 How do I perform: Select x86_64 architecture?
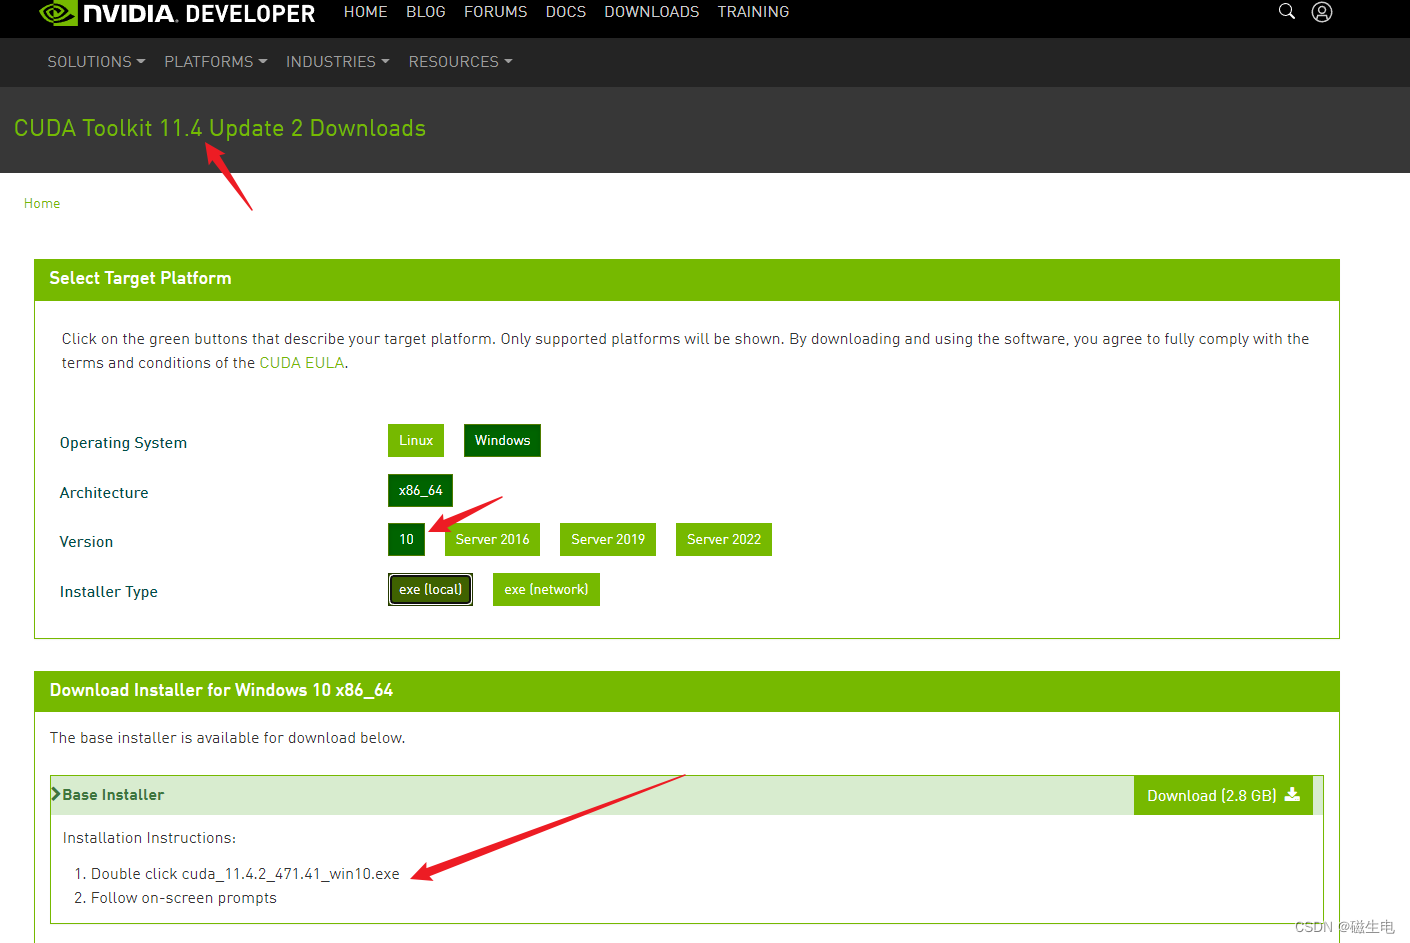point(420,490)
